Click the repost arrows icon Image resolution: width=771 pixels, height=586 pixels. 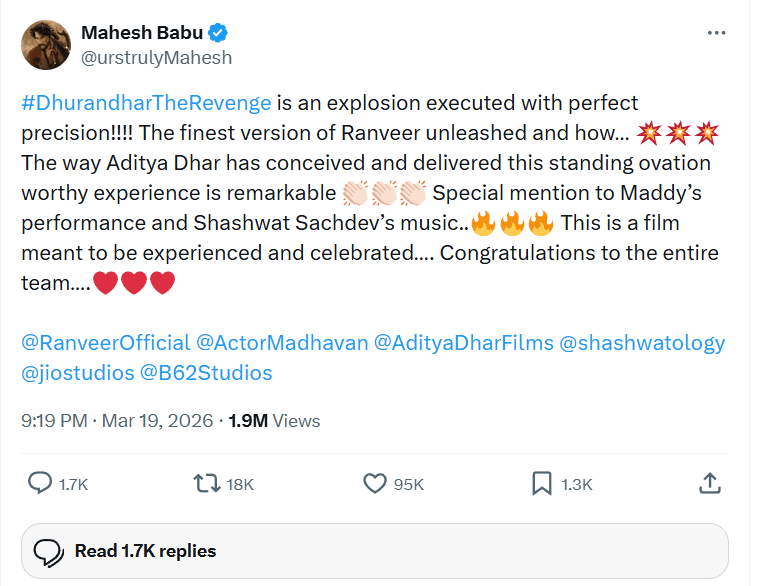click(x=207, y=484)
